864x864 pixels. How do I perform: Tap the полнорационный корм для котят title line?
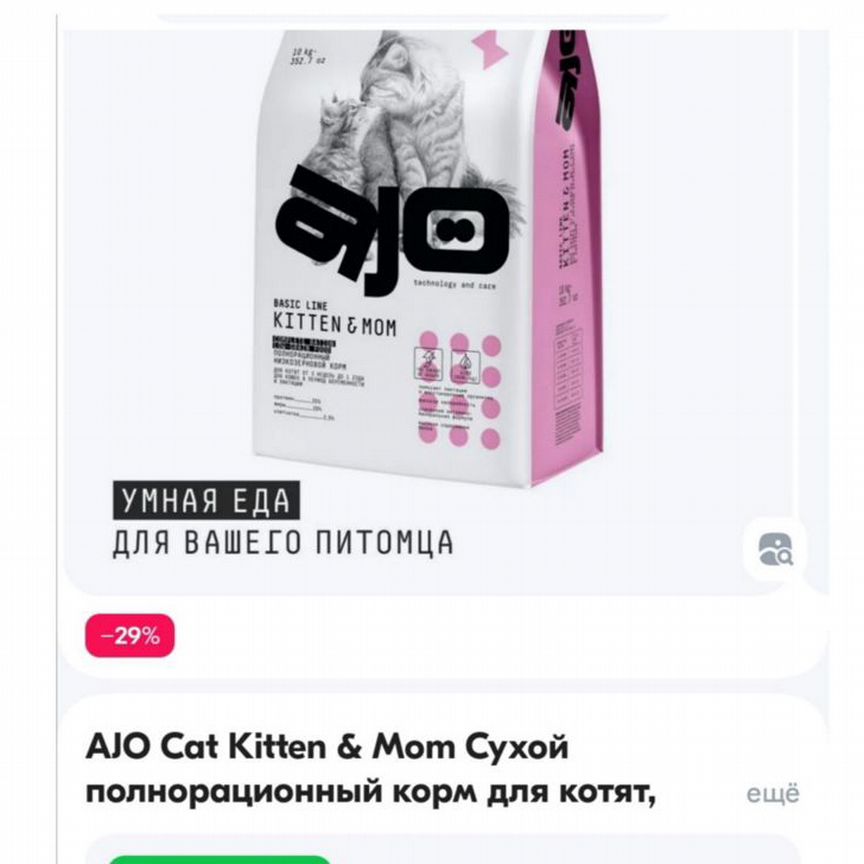371,793
